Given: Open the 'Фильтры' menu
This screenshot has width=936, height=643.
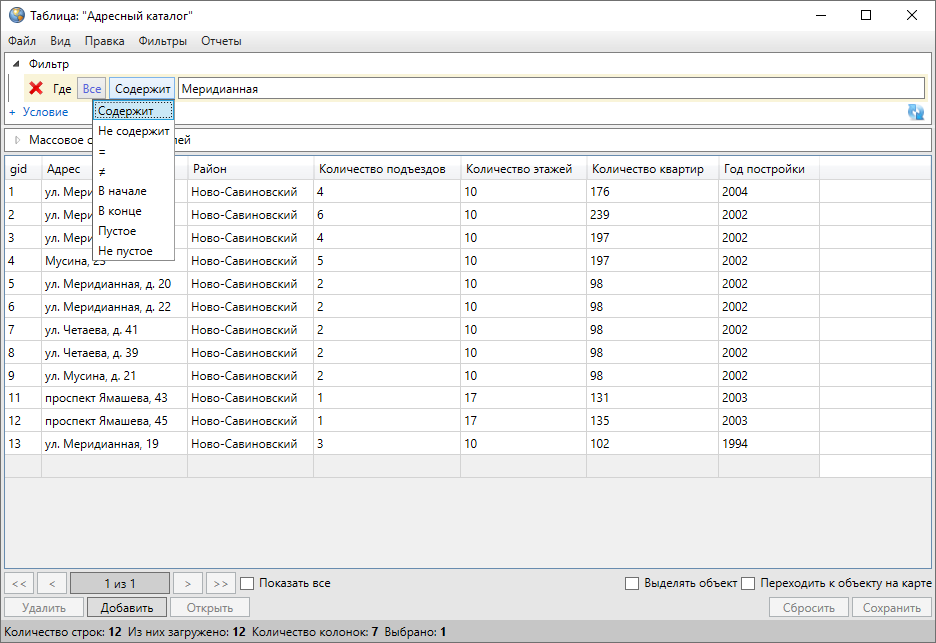Looking at the screenshot, I should click(x=163, y=41).
